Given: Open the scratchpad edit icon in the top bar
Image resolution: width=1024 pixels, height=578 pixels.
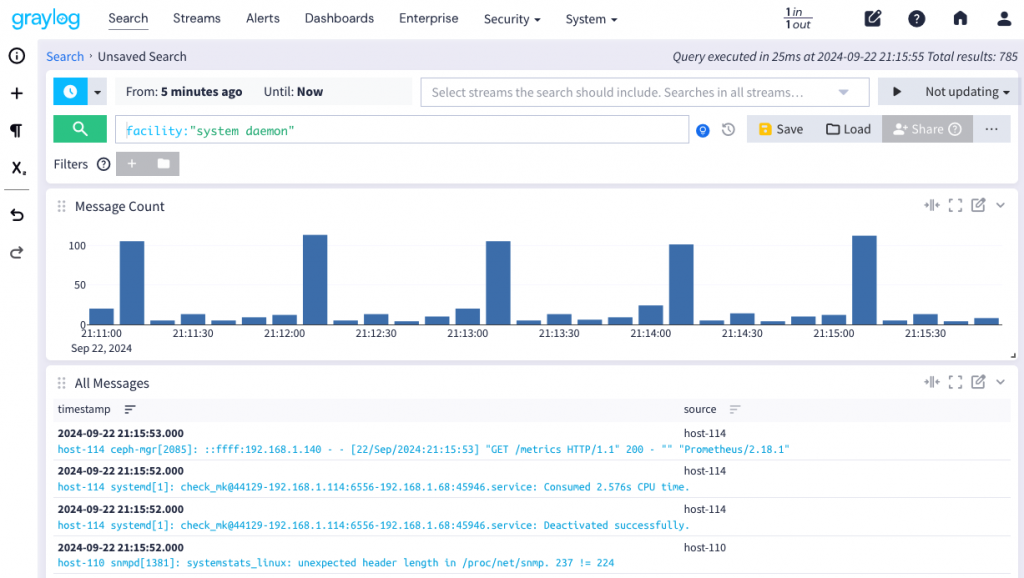Looking at the screenshot, I should pyautogui.click(x=872, y=18).
